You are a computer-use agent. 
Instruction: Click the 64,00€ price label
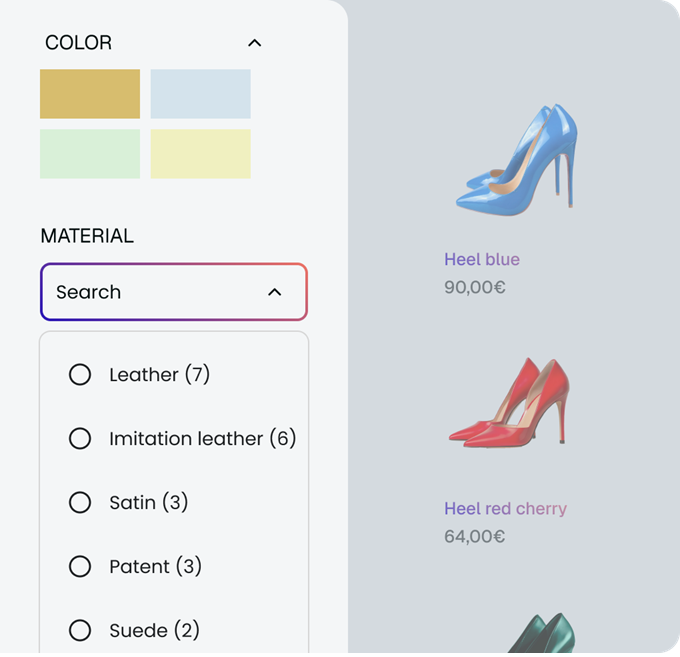pyautogui.click(x=474, y=537)
